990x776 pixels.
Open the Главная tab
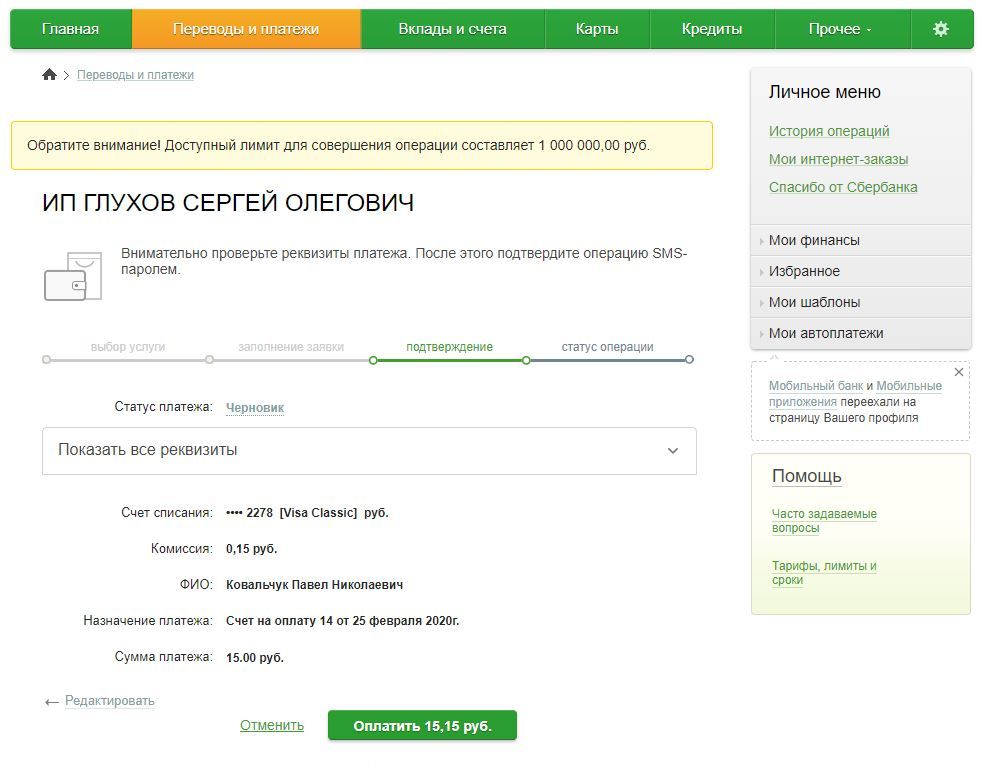[x=71, y=29]
